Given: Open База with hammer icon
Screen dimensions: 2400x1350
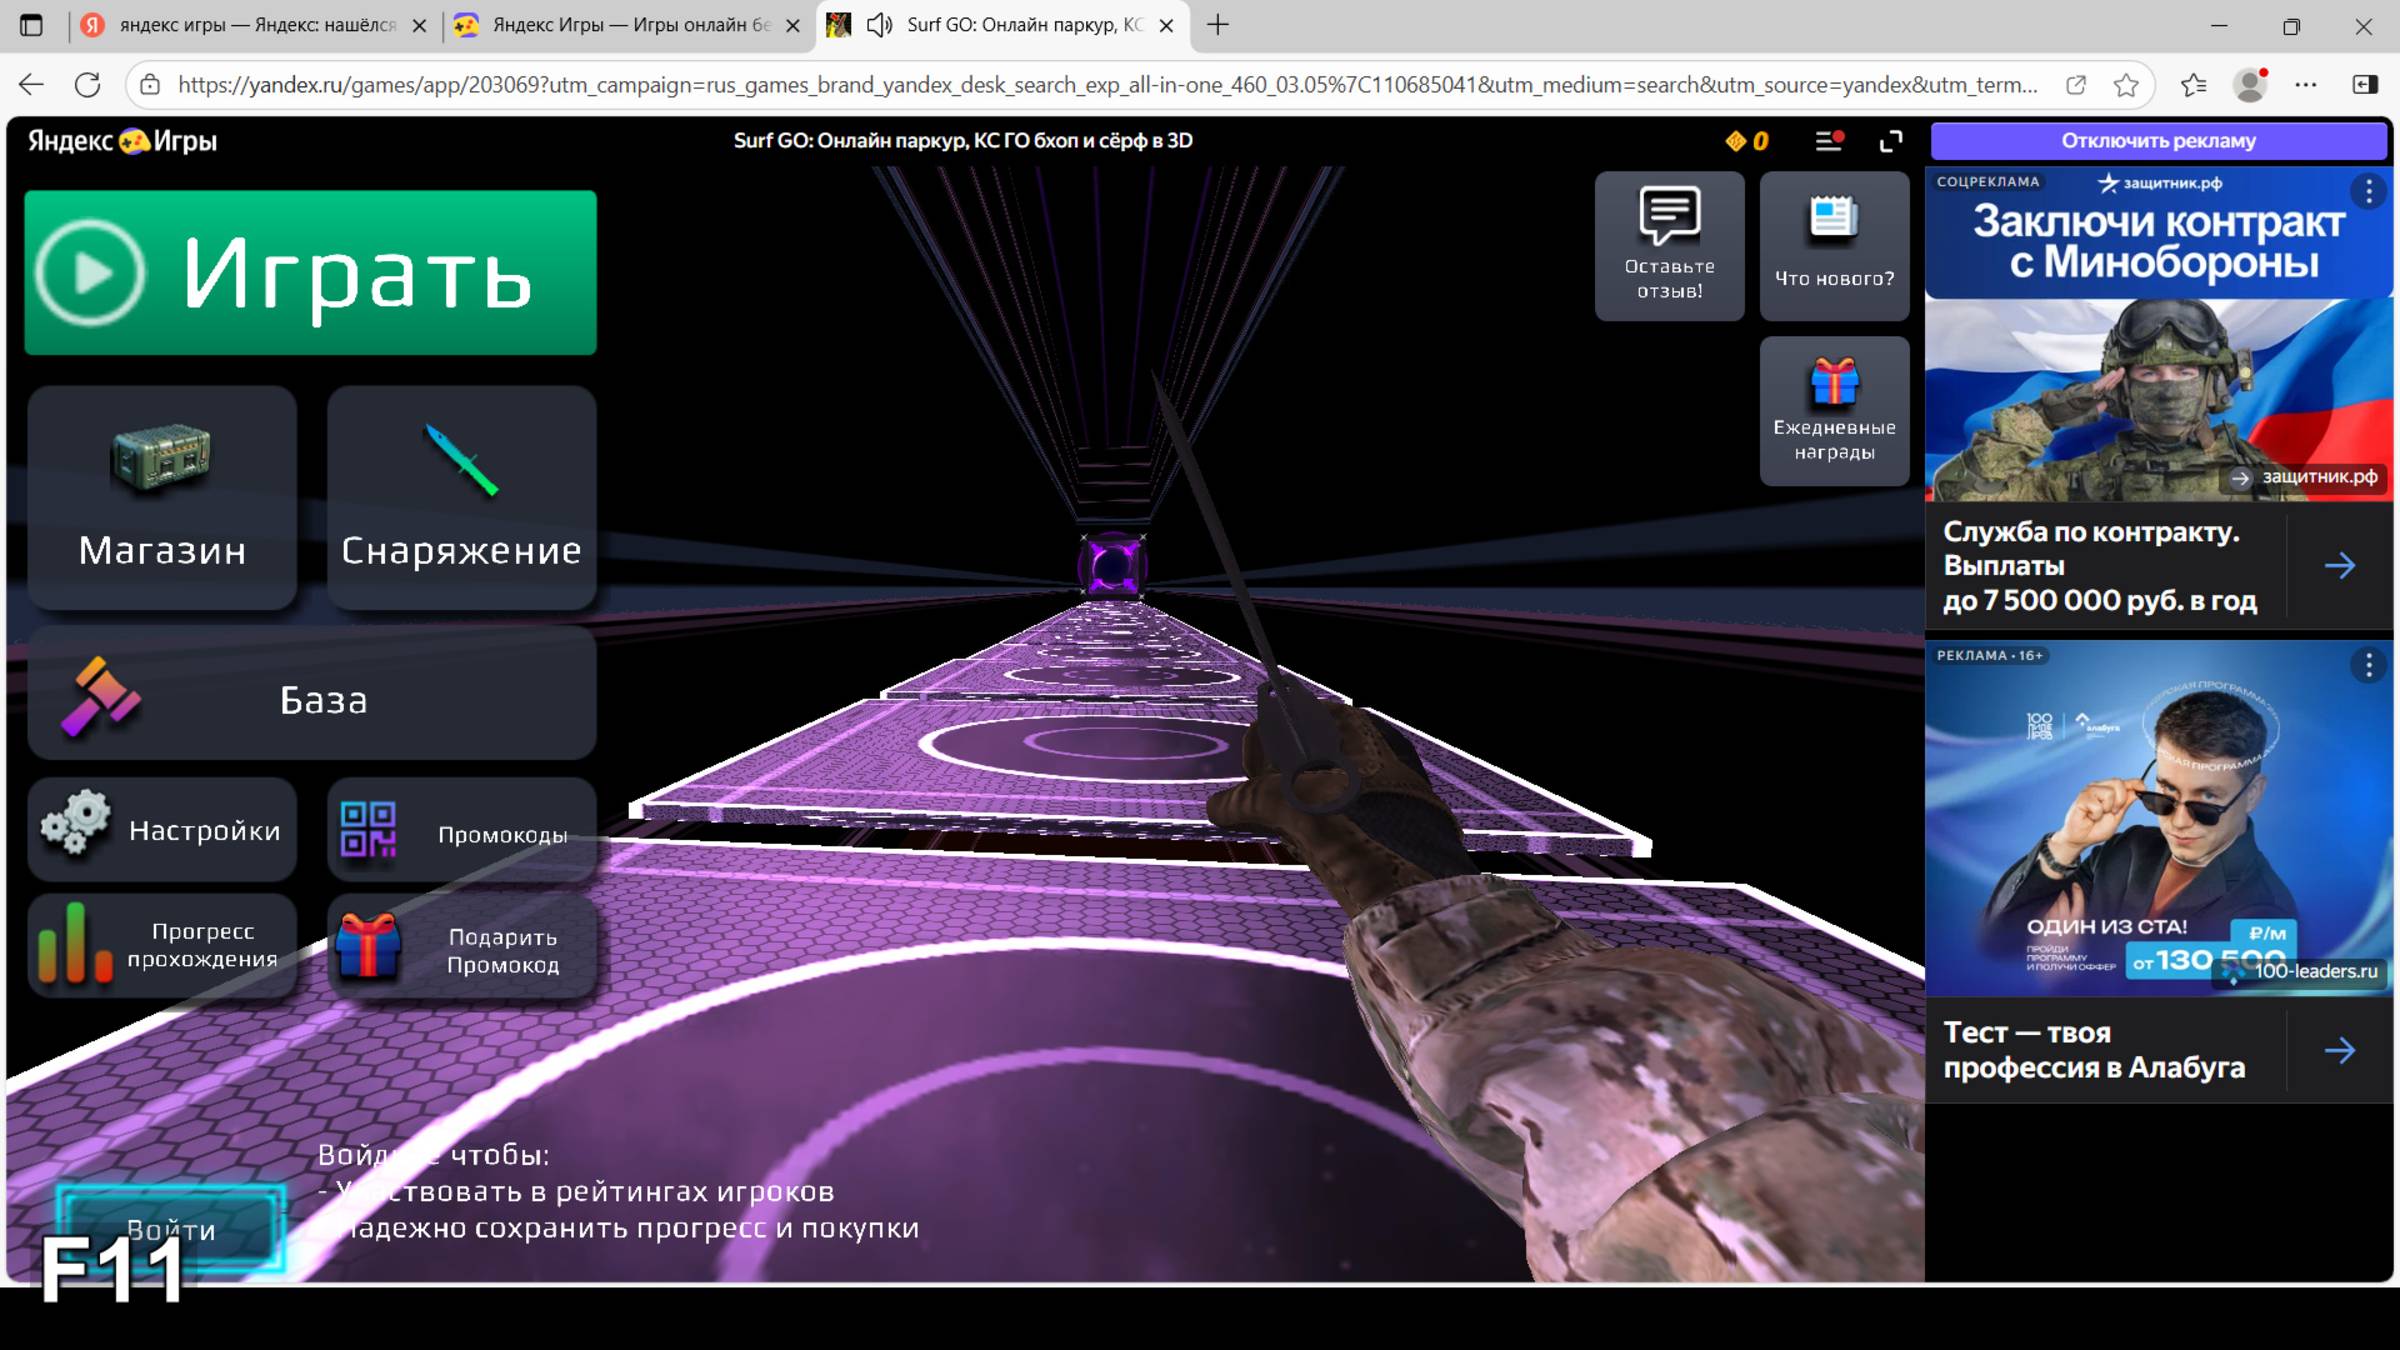Looking at the screenshot, I should [x=311, y=695].
